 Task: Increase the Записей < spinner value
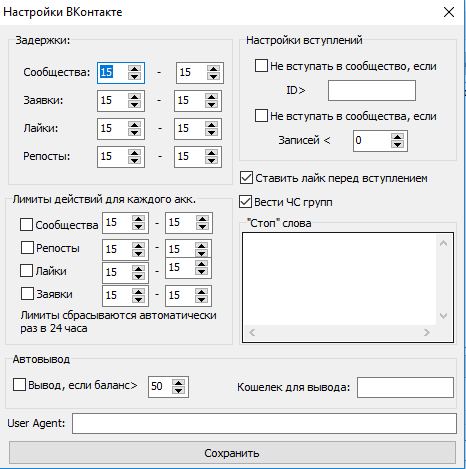click(397, 137)
